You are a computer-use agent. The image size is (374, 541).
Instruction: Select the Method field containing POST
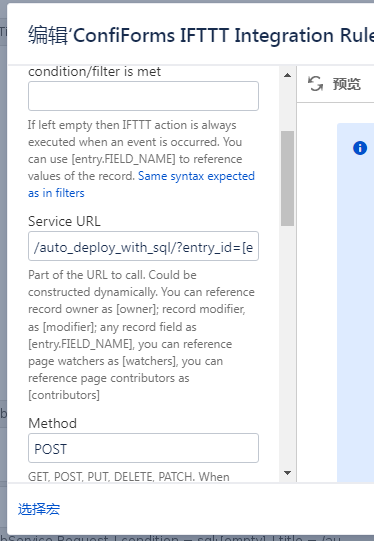[143, 448]
